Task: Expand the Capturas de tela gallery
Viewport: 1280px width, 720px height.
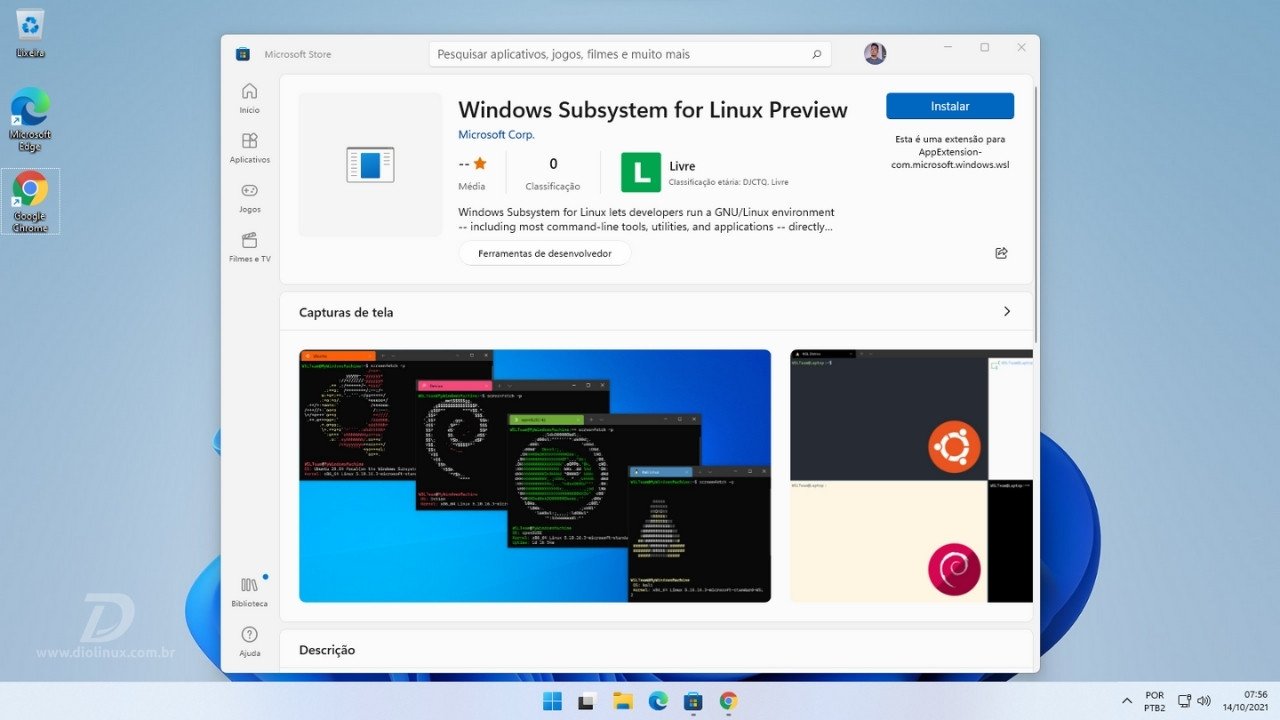Action: 1007,311
